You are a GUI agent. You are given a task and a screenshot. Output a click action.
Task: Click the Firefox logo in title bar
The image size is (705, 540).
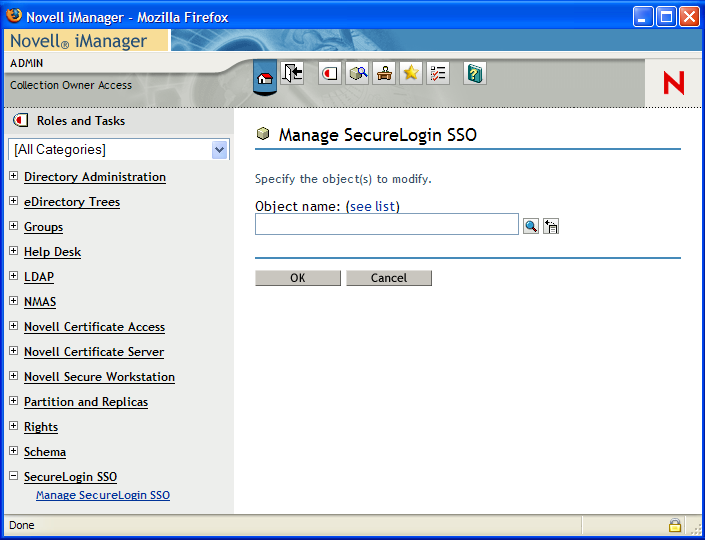pos(14,16)
